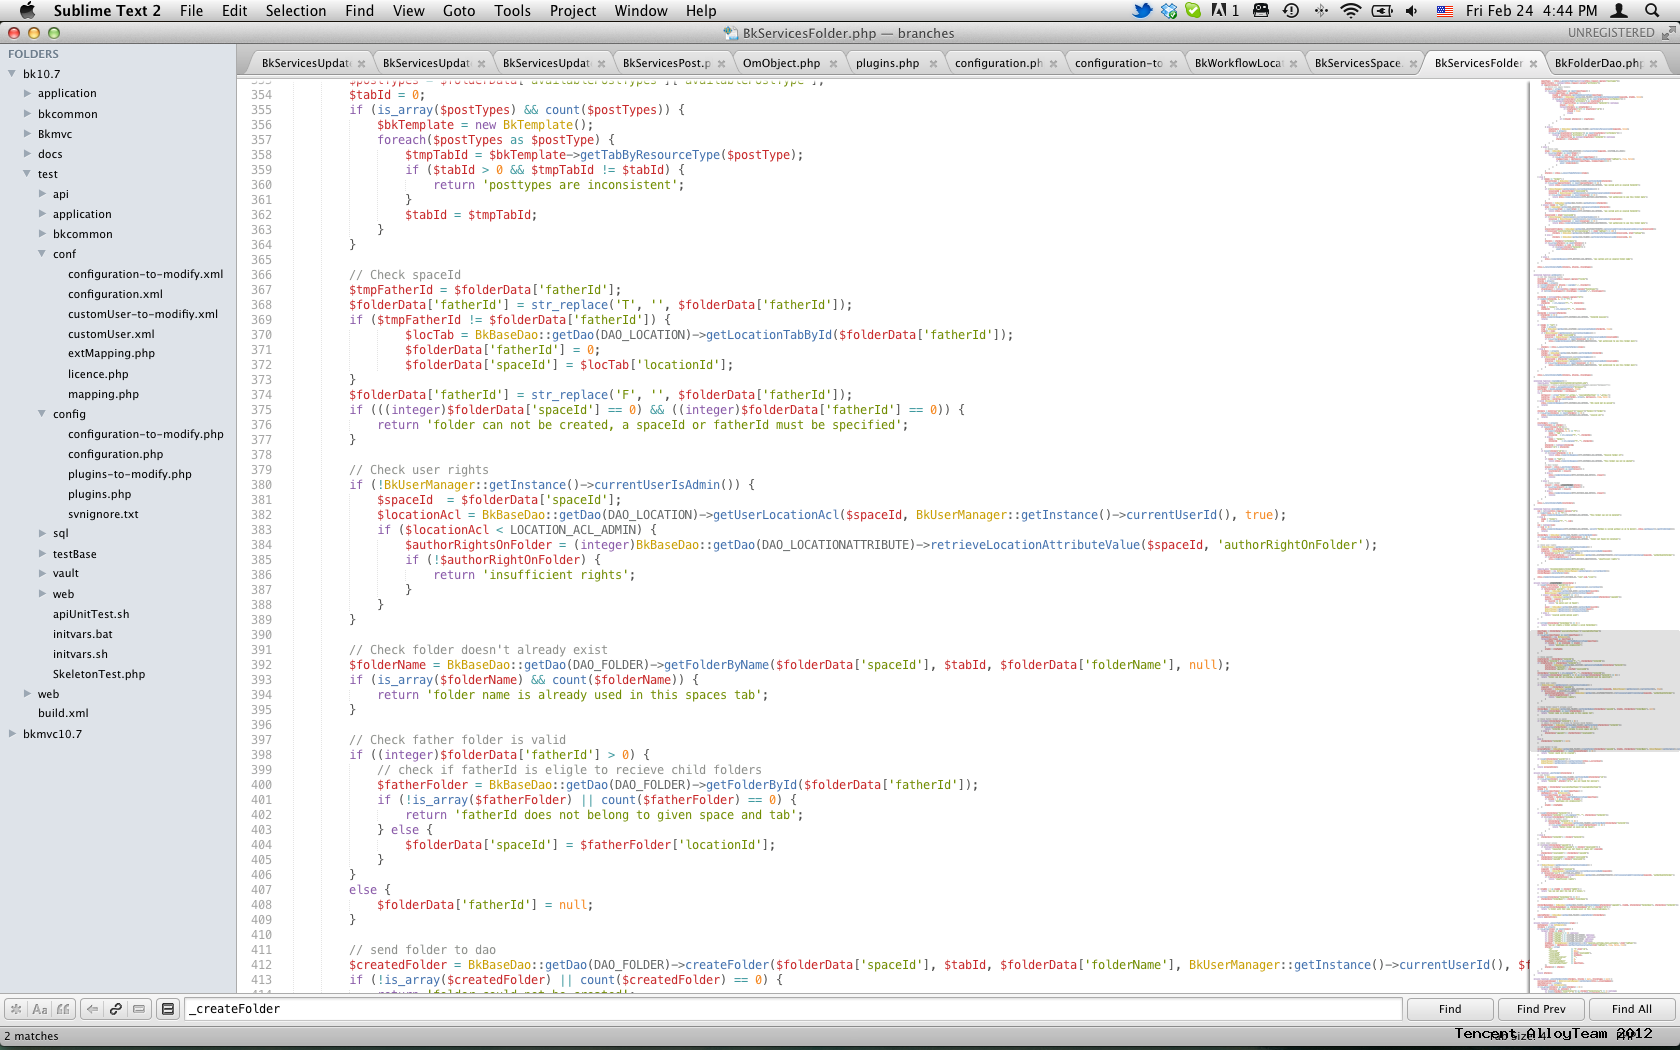The height and width of the screenshot is (1050, 1680).
Task: Open Spotlight search magnifier icon
Action: coord(1652,11)
